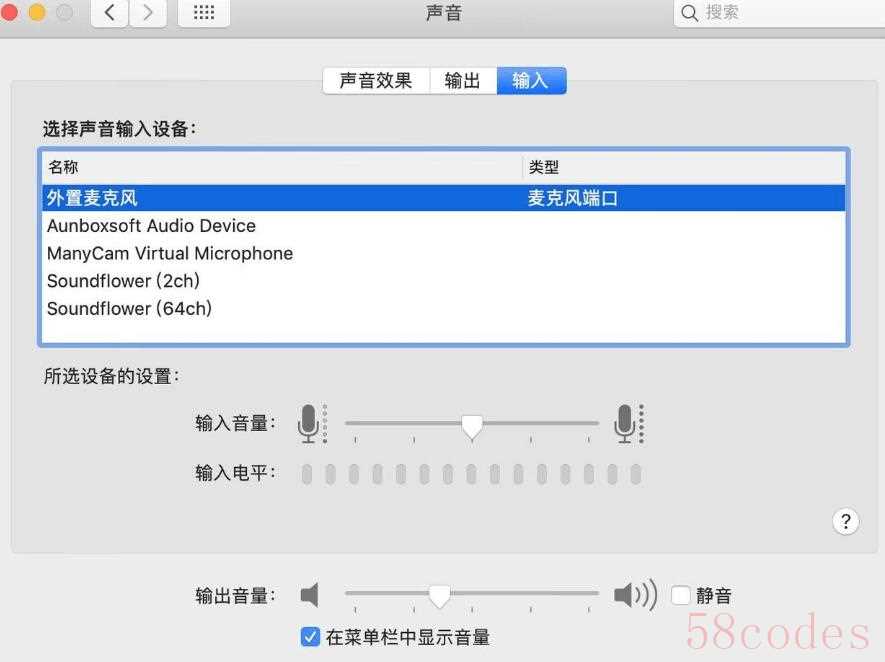Screen dimensions: 885x662
Task: Focus the 搜索 search field
Action: point(779,12)
